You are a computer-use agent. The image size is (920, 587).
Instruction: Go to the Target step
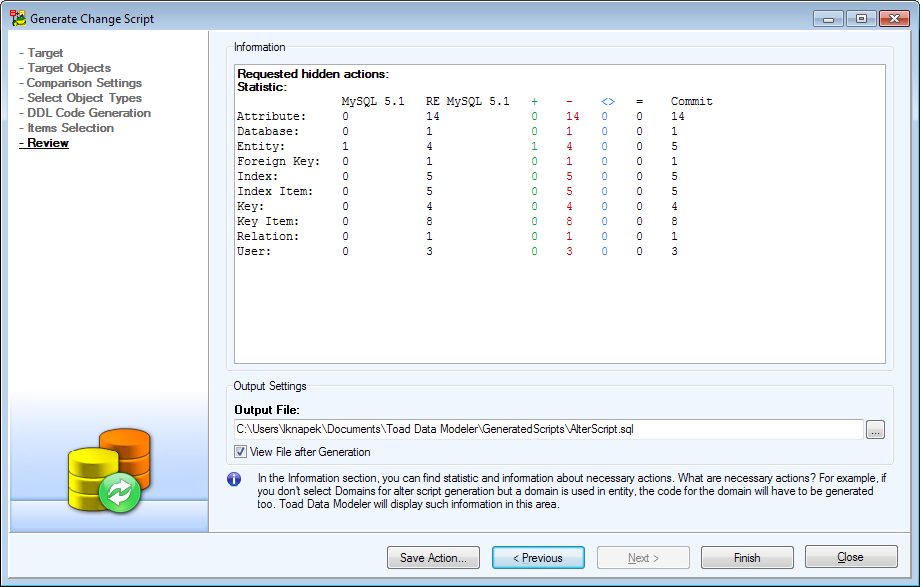pos(45,53)
